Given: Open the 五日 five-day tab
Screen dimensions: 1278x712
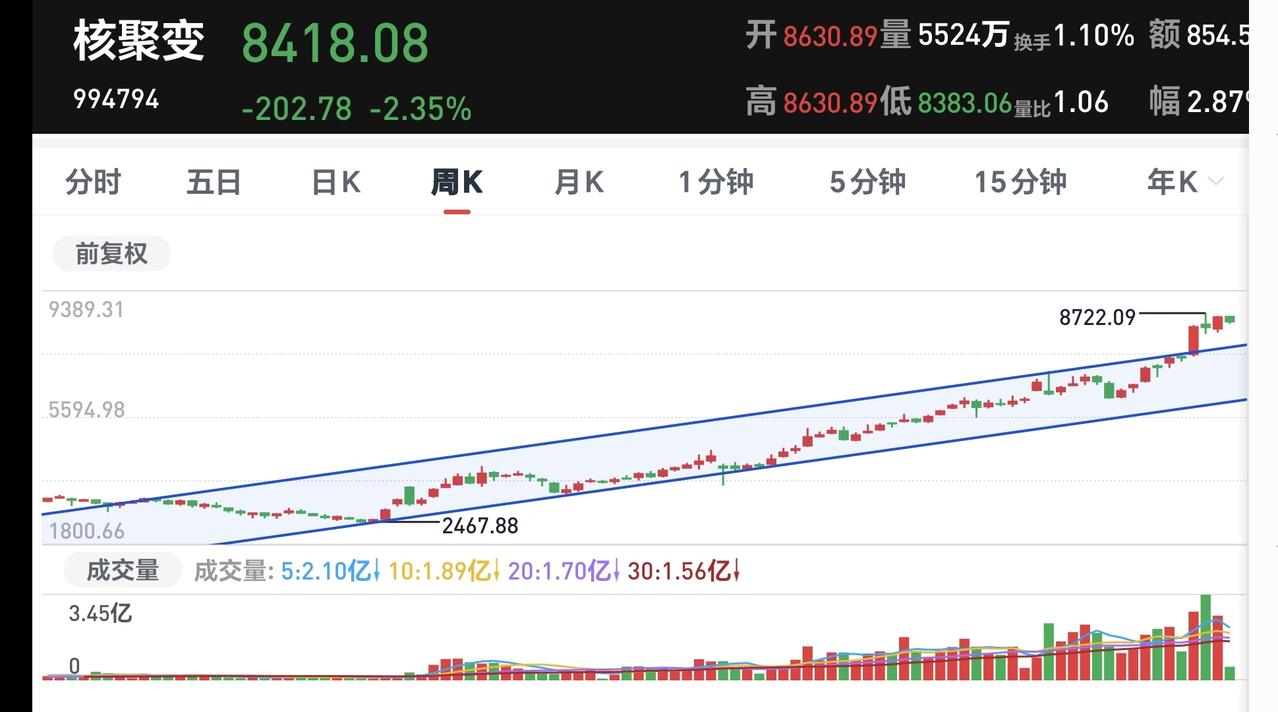Looking at the screenshot, I should click(x=214, y=182).
